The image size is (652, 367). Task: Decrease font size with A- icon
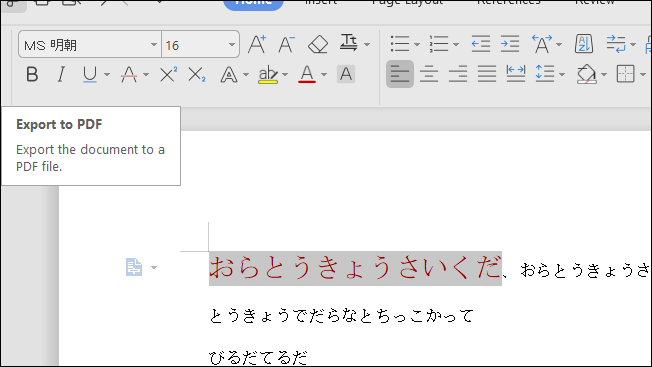(286, 44)
